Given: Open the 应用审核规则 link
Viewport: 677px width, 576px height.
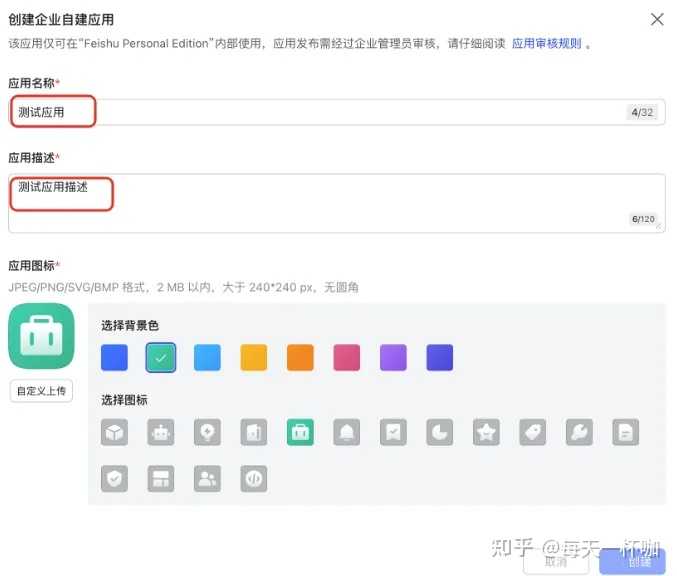Looking at the screenshot, I should tap(547, 44).
